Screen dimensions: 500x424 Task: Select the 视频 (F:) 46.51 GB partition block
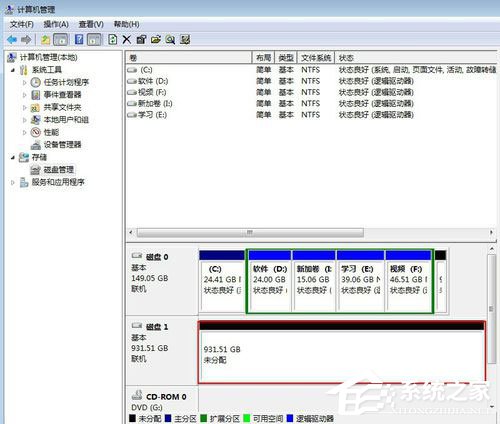click(409, 282)
